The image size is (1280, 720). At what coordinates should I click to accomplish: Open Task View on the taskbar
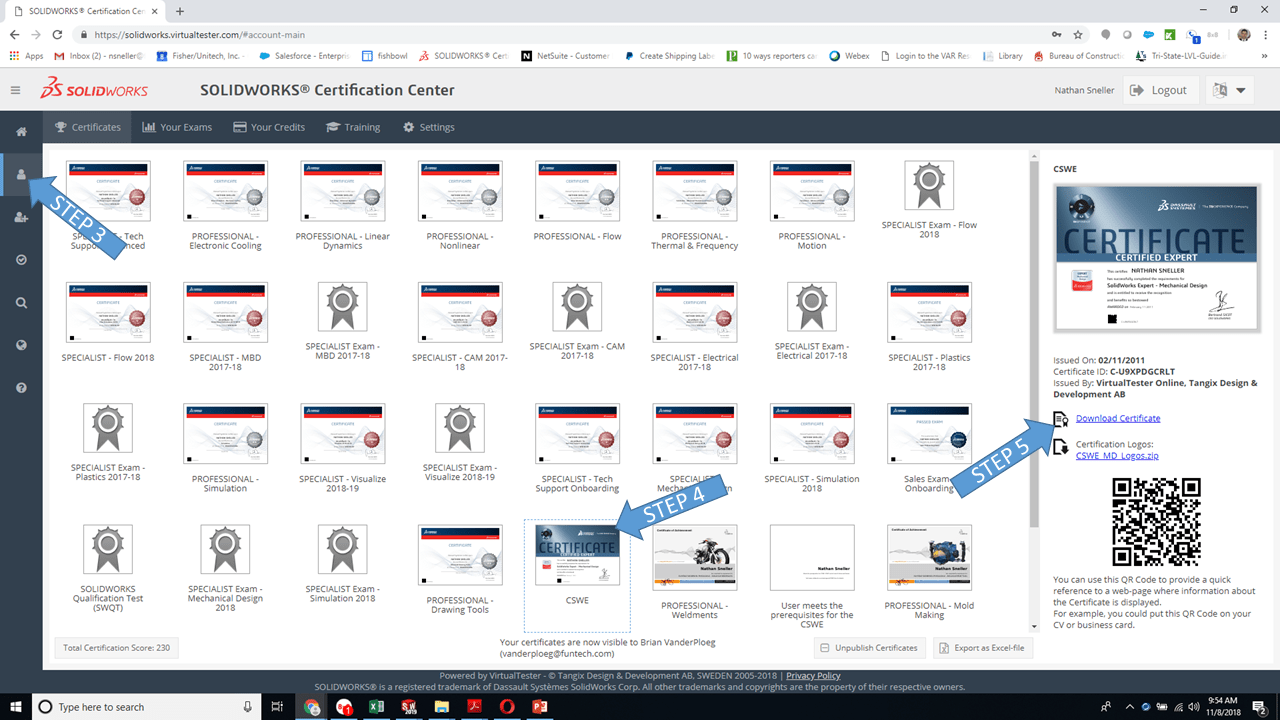[x=279, y=707]
